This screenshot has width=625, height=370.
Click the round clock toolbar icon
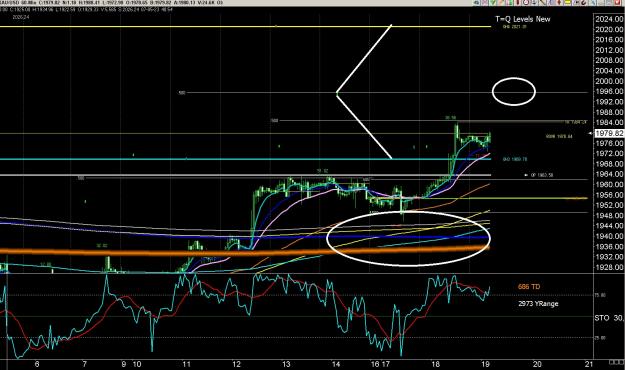click(x=526, y=2)
